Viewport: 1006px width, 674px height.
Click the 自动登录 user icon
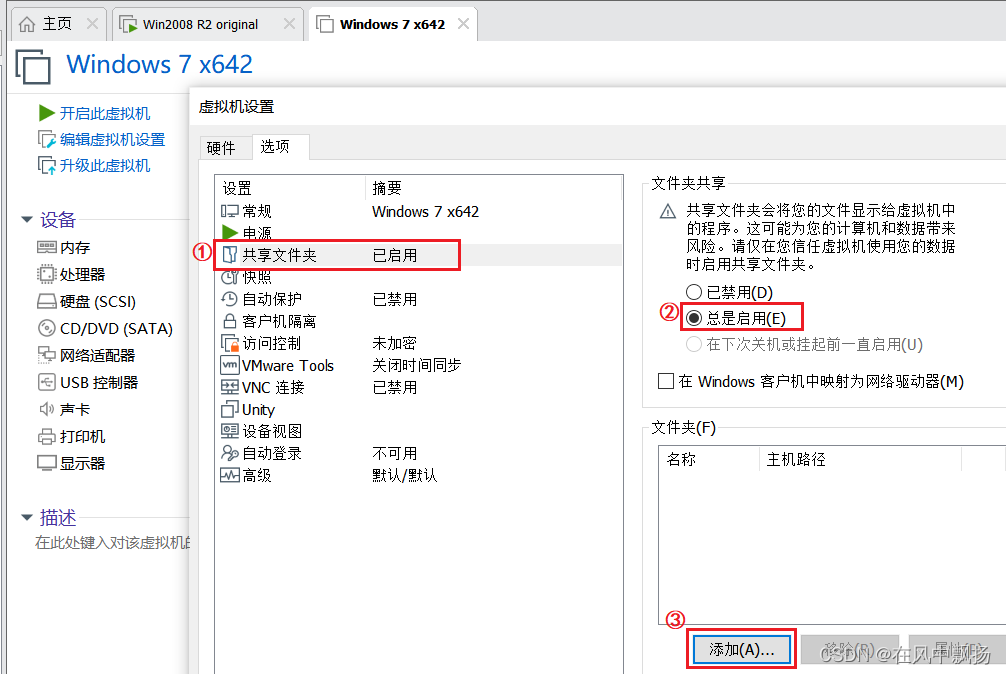pyautogui.click(x=230, y=453)
